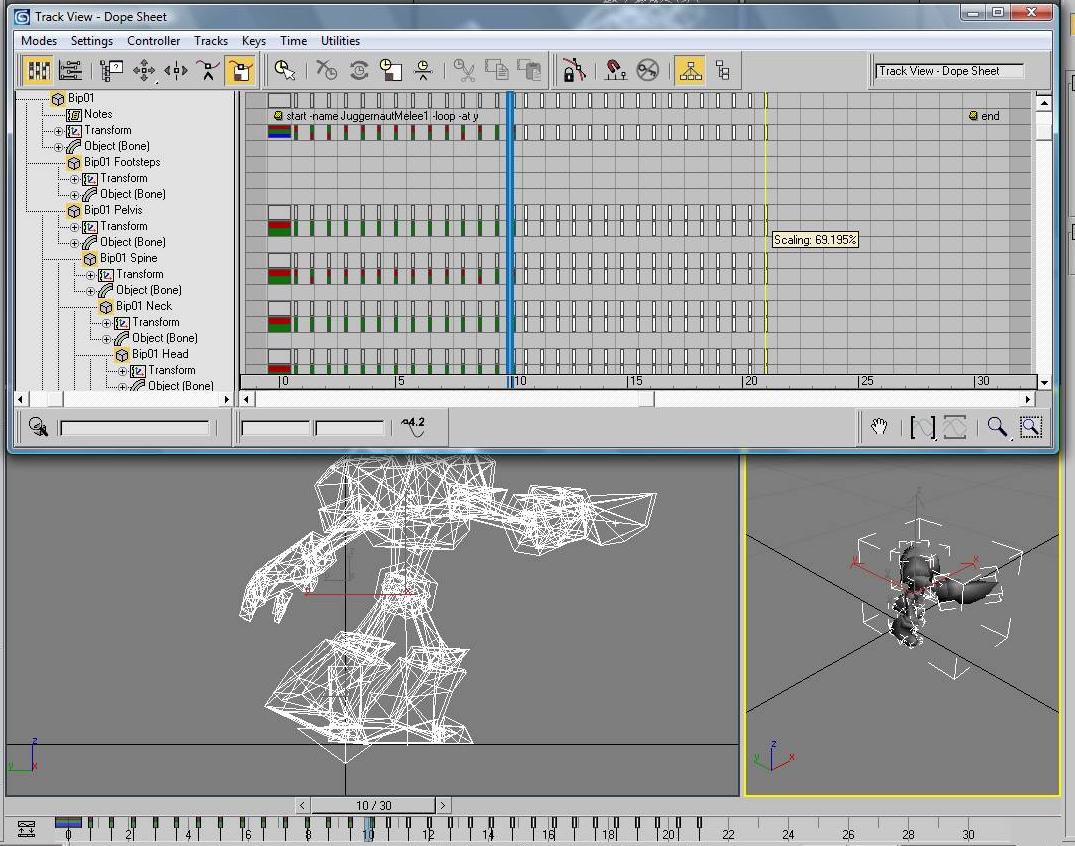Click Zoom Horizontal Extents icon
Image resolution: width=1075 pixels, height=846 pixels.
point(923,427)
